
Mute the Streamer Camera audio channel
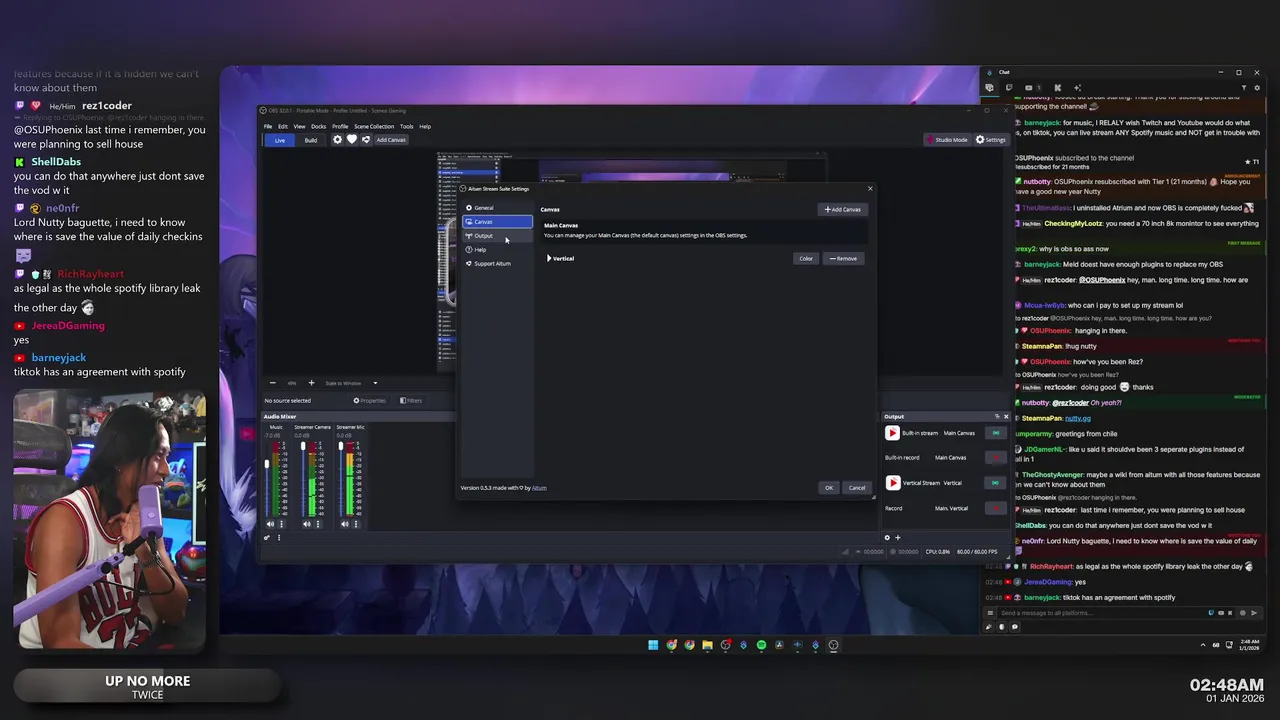pyautogui.click(x=307, y=524)
